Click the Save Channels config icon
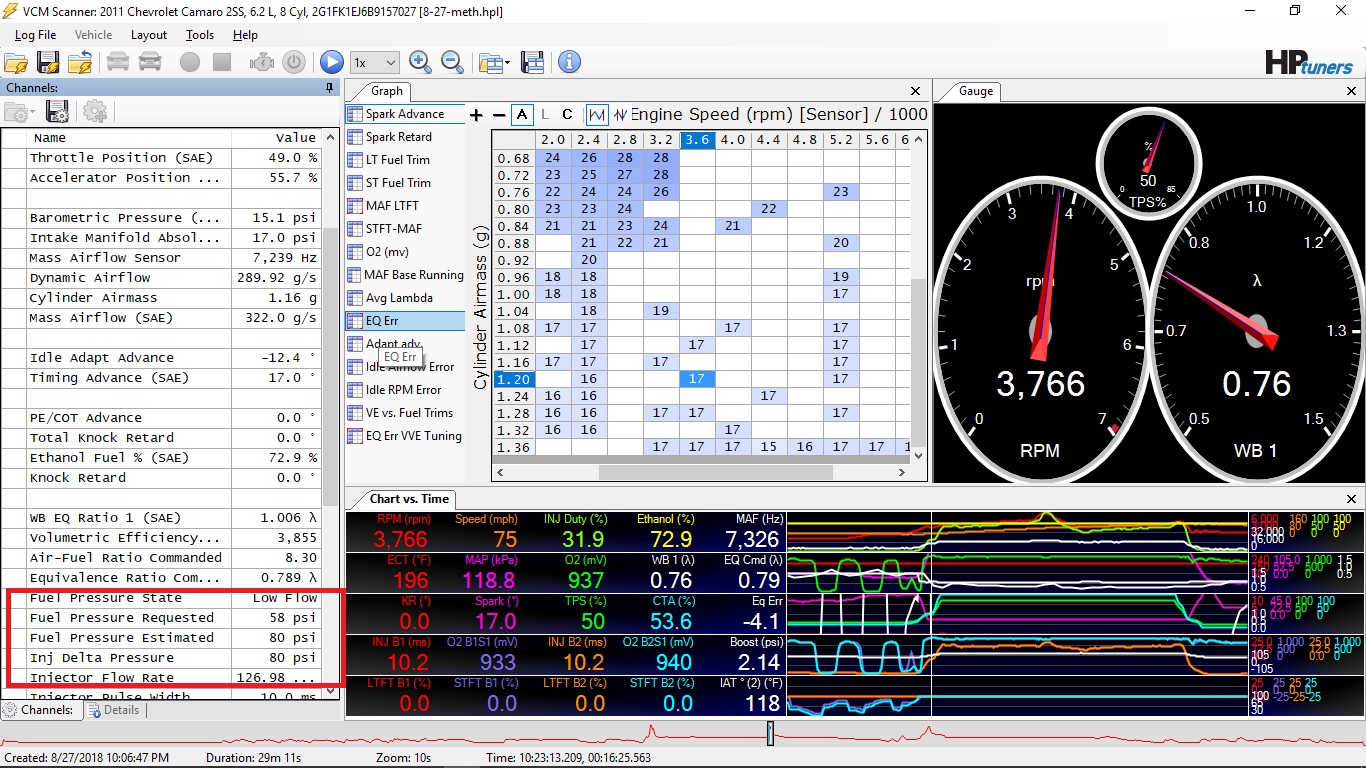1366x768 pixels. pyautogui.click(x=57, y=111)
